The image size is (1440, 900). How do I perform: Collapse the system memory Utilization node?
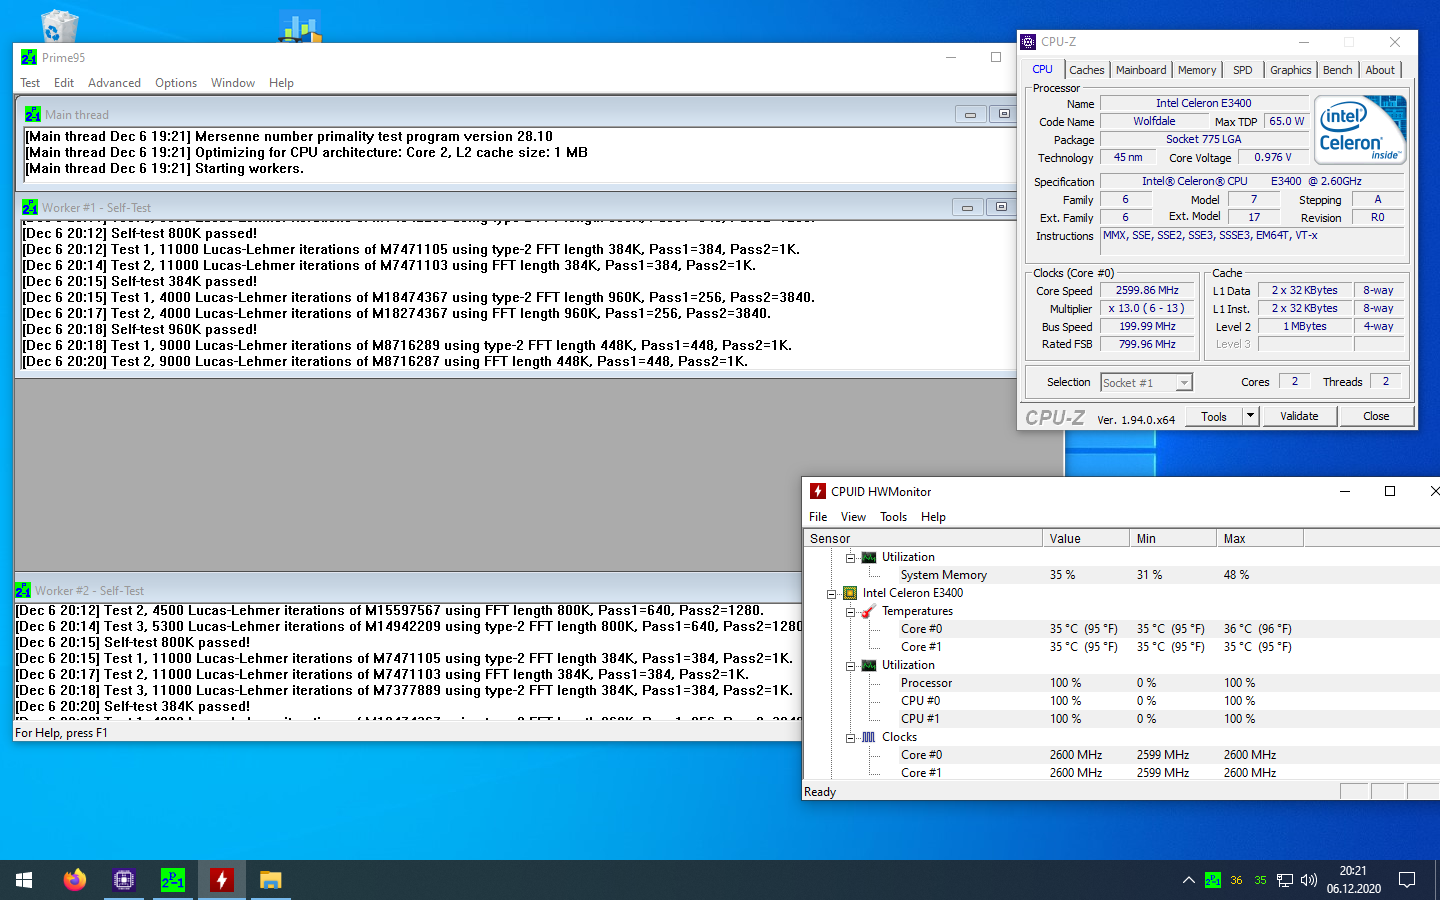click(850, 558)
